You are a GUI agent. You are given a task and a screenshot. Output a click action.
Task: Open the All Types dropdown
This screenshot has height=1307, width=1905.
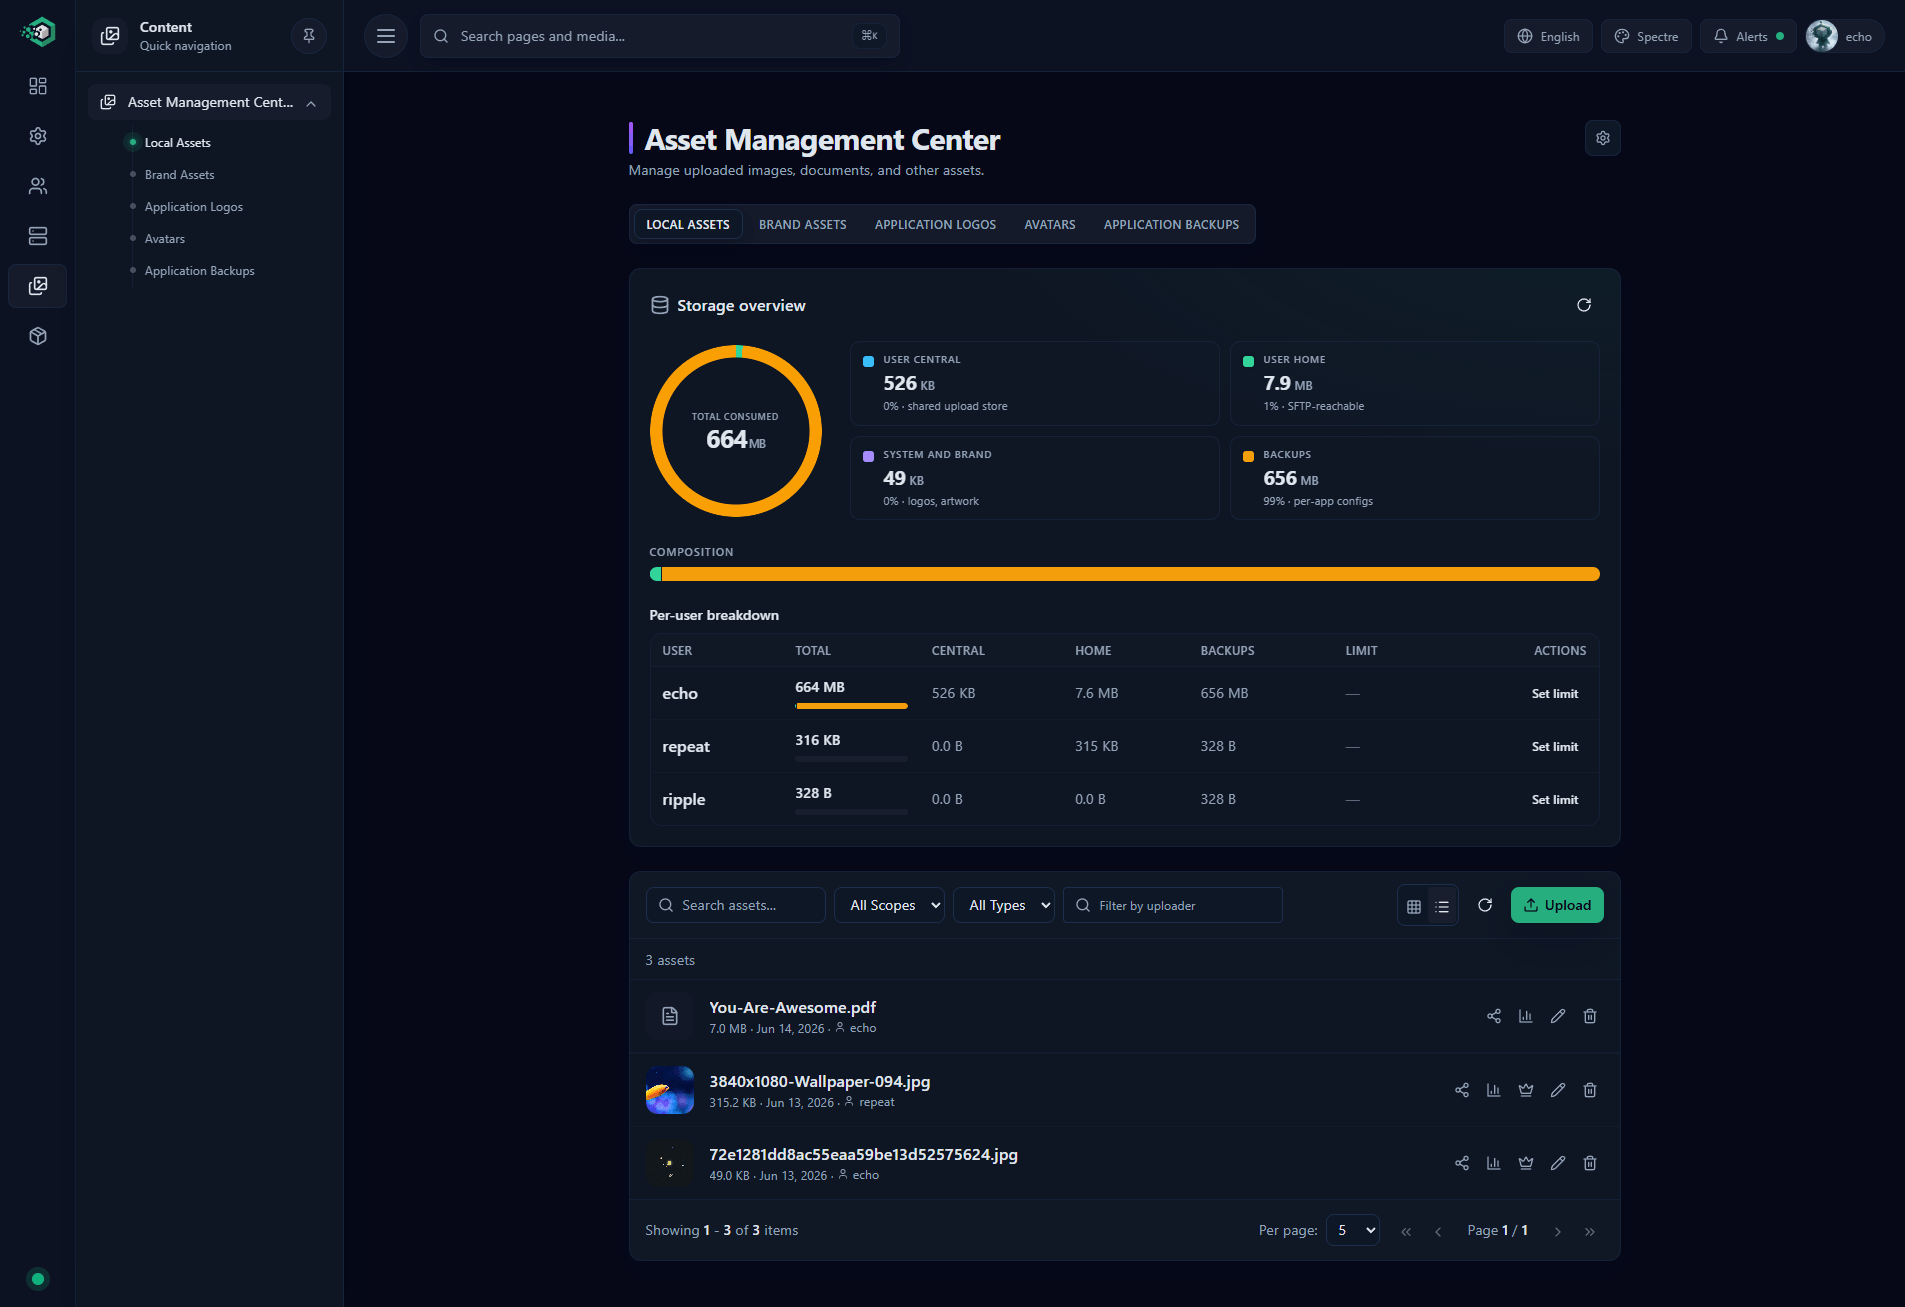click(1004, 905)
